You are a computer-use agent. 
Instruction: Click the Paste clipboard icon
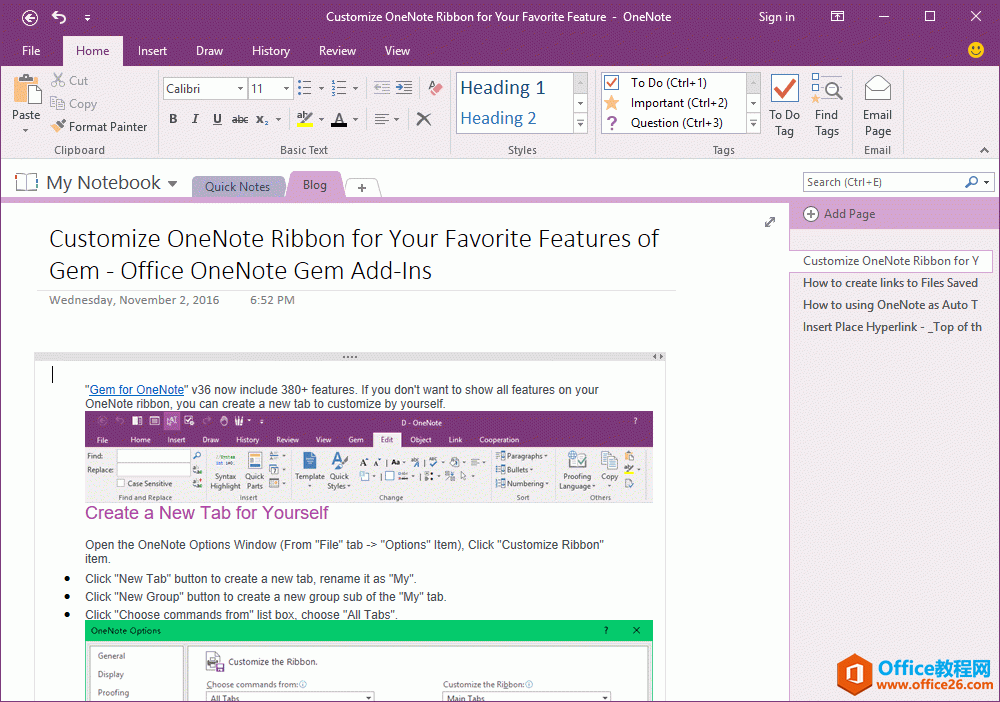[x=27, y=89]
